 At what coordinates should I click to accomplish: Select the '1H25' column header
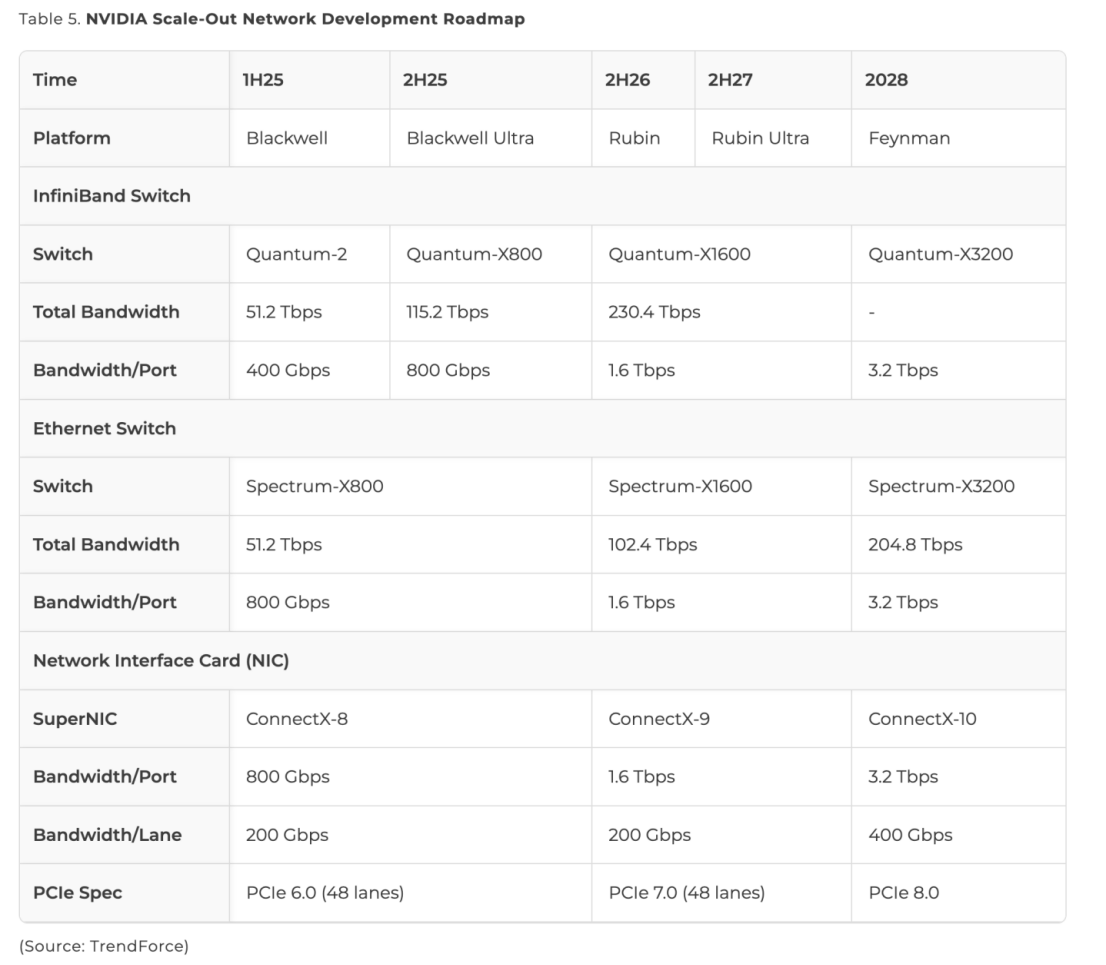tap(265, 80)
